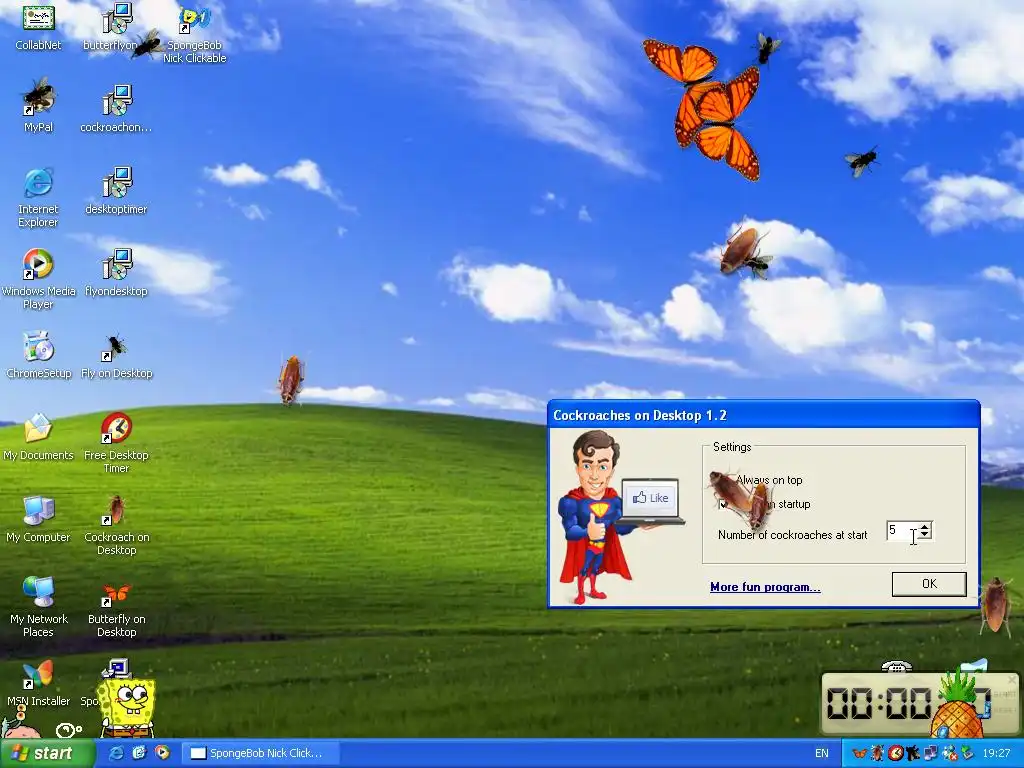This screenshot has height=768, width=1024.
Task: Click the Messenger tray icon with red X
Action: 949,753
